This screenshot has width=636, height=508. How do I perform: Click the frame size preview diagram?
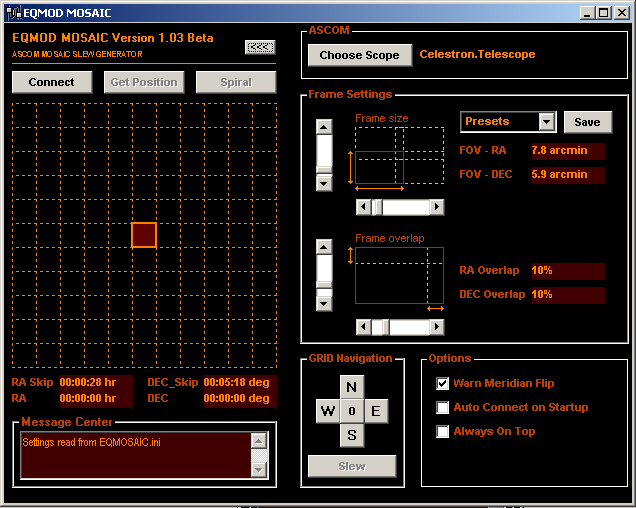click(x=399, y=156)
